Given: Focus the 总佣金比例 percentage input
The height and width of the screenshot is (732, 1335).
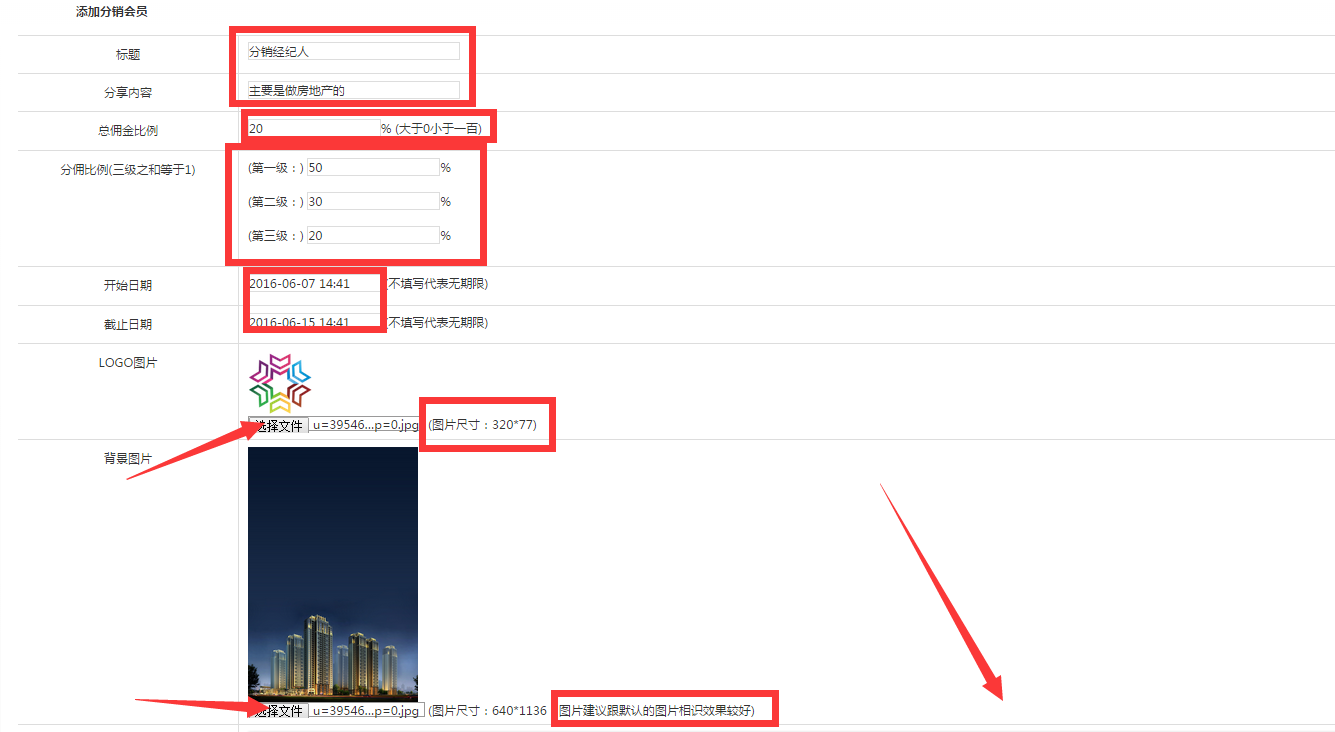Looking at the screenshot, I should tap(312, 129).
